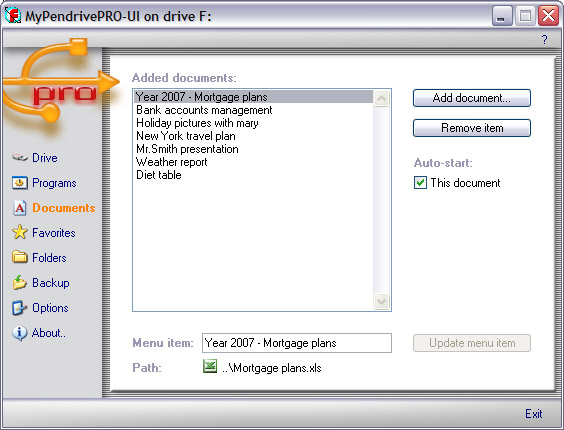Screen dimensions: 564x430
Task: Open the Drive section icon
Action: [19, 158]
